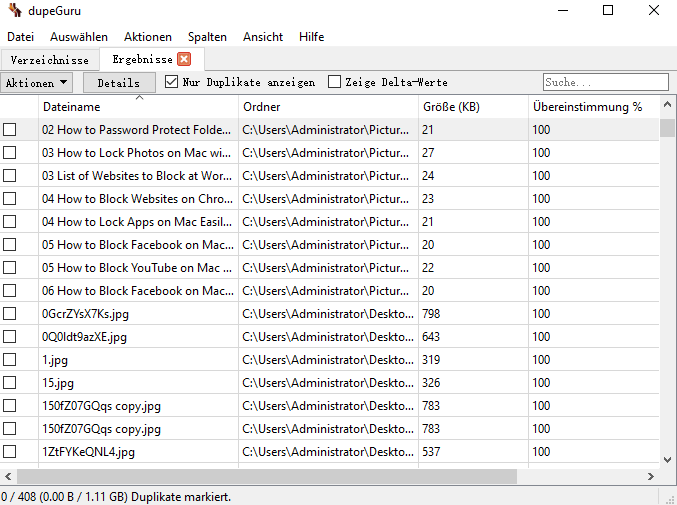Click the horizontal scrollbar right arrow
This screenshot has height=505, width=677.
coord(652,477)
